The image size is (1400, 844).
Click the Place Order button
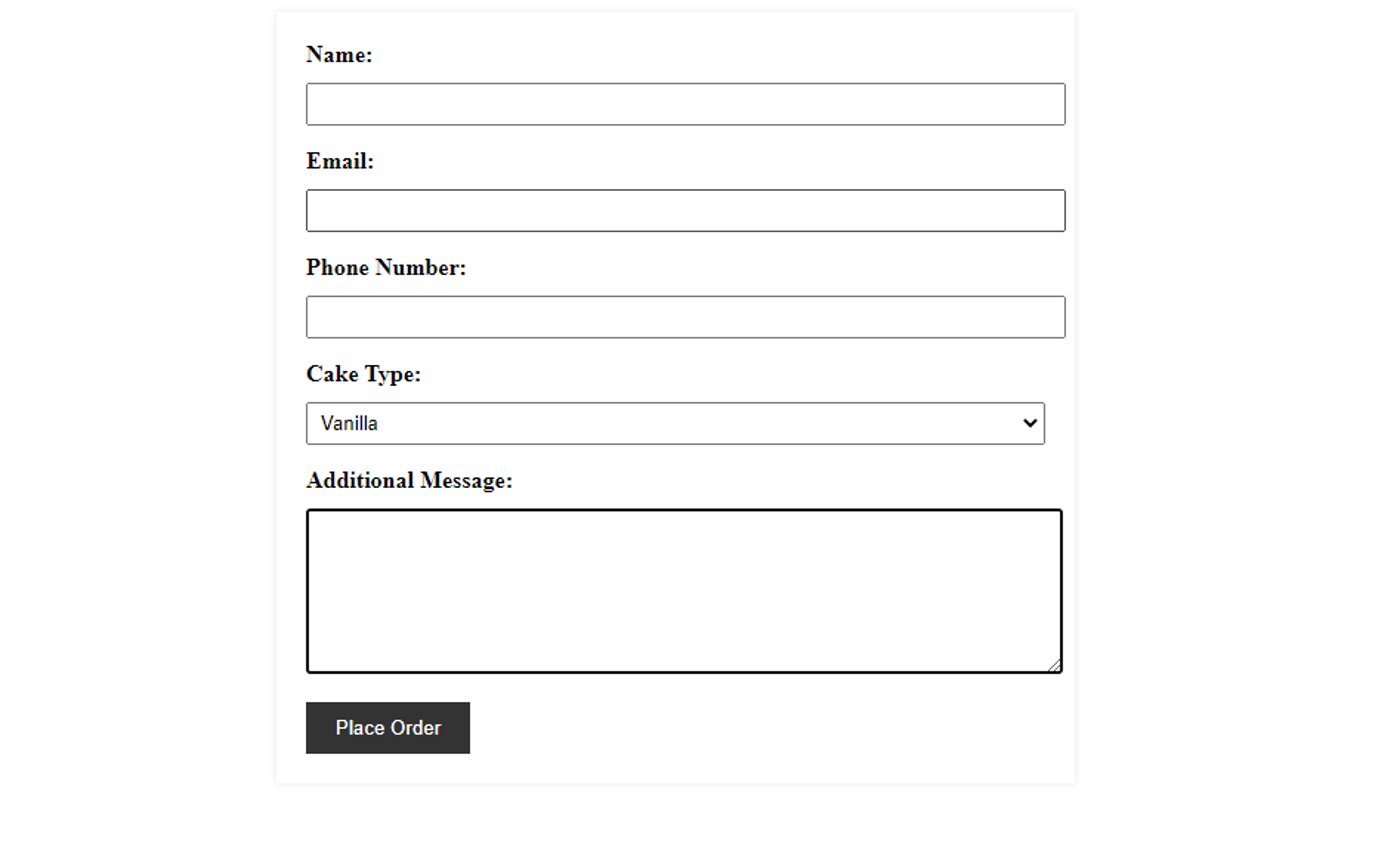click(388, 728)
